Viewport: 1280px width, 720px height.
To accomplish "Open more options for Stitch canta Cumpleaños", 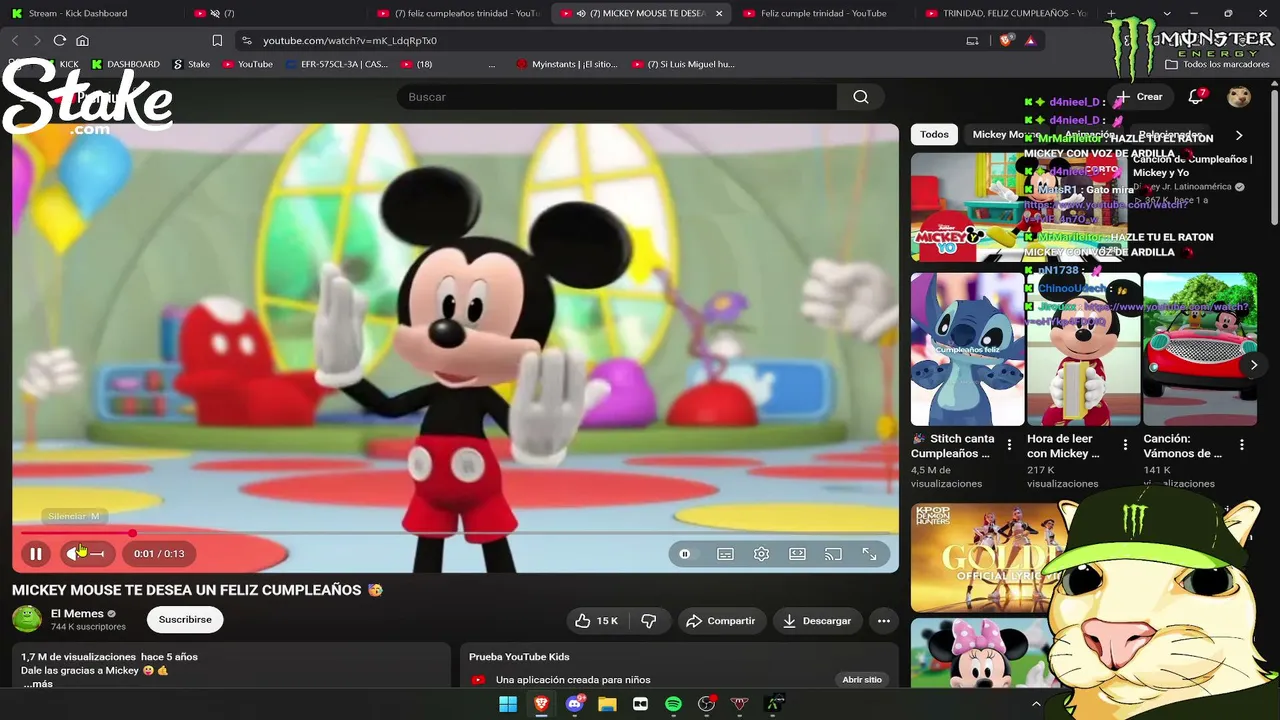I will pos(1009,445).
